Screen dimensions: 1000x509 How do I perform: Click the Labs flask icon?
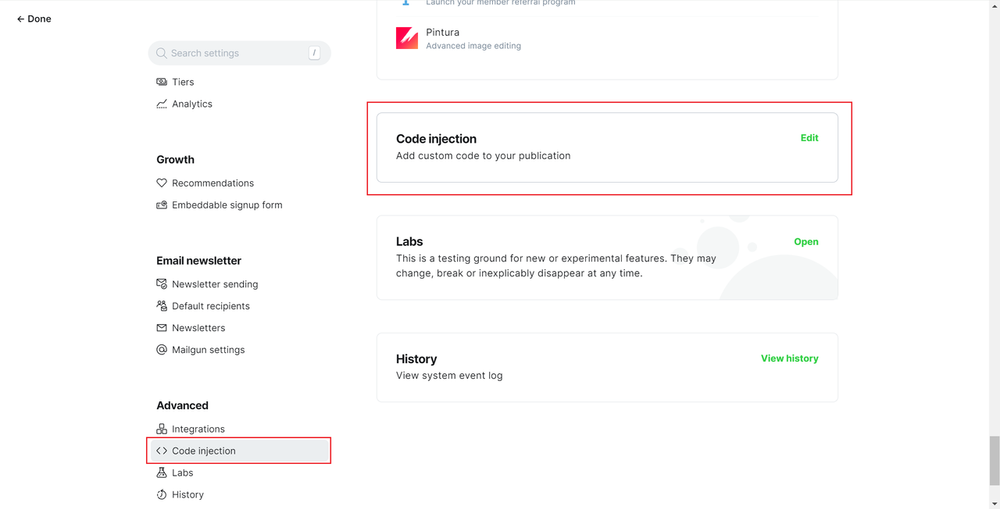tap(162, 473)
